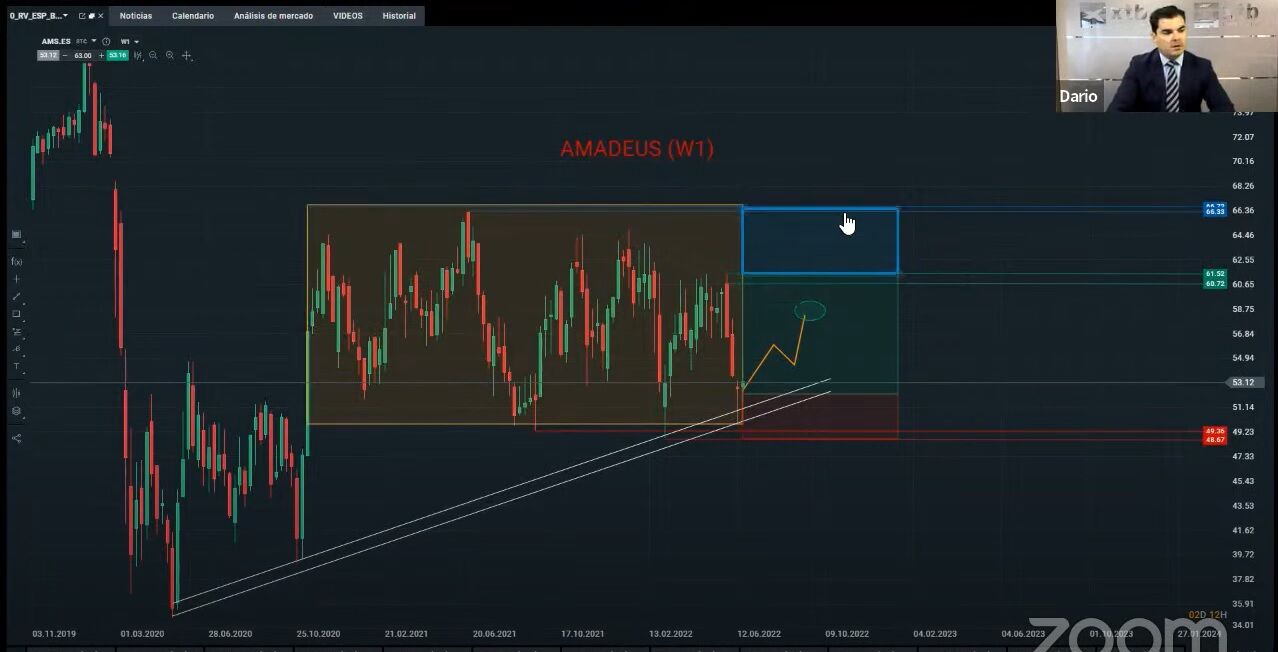Select the wave/pattern labeling tool
Viewport: 1278px width, 652px height.
point(16,349)
